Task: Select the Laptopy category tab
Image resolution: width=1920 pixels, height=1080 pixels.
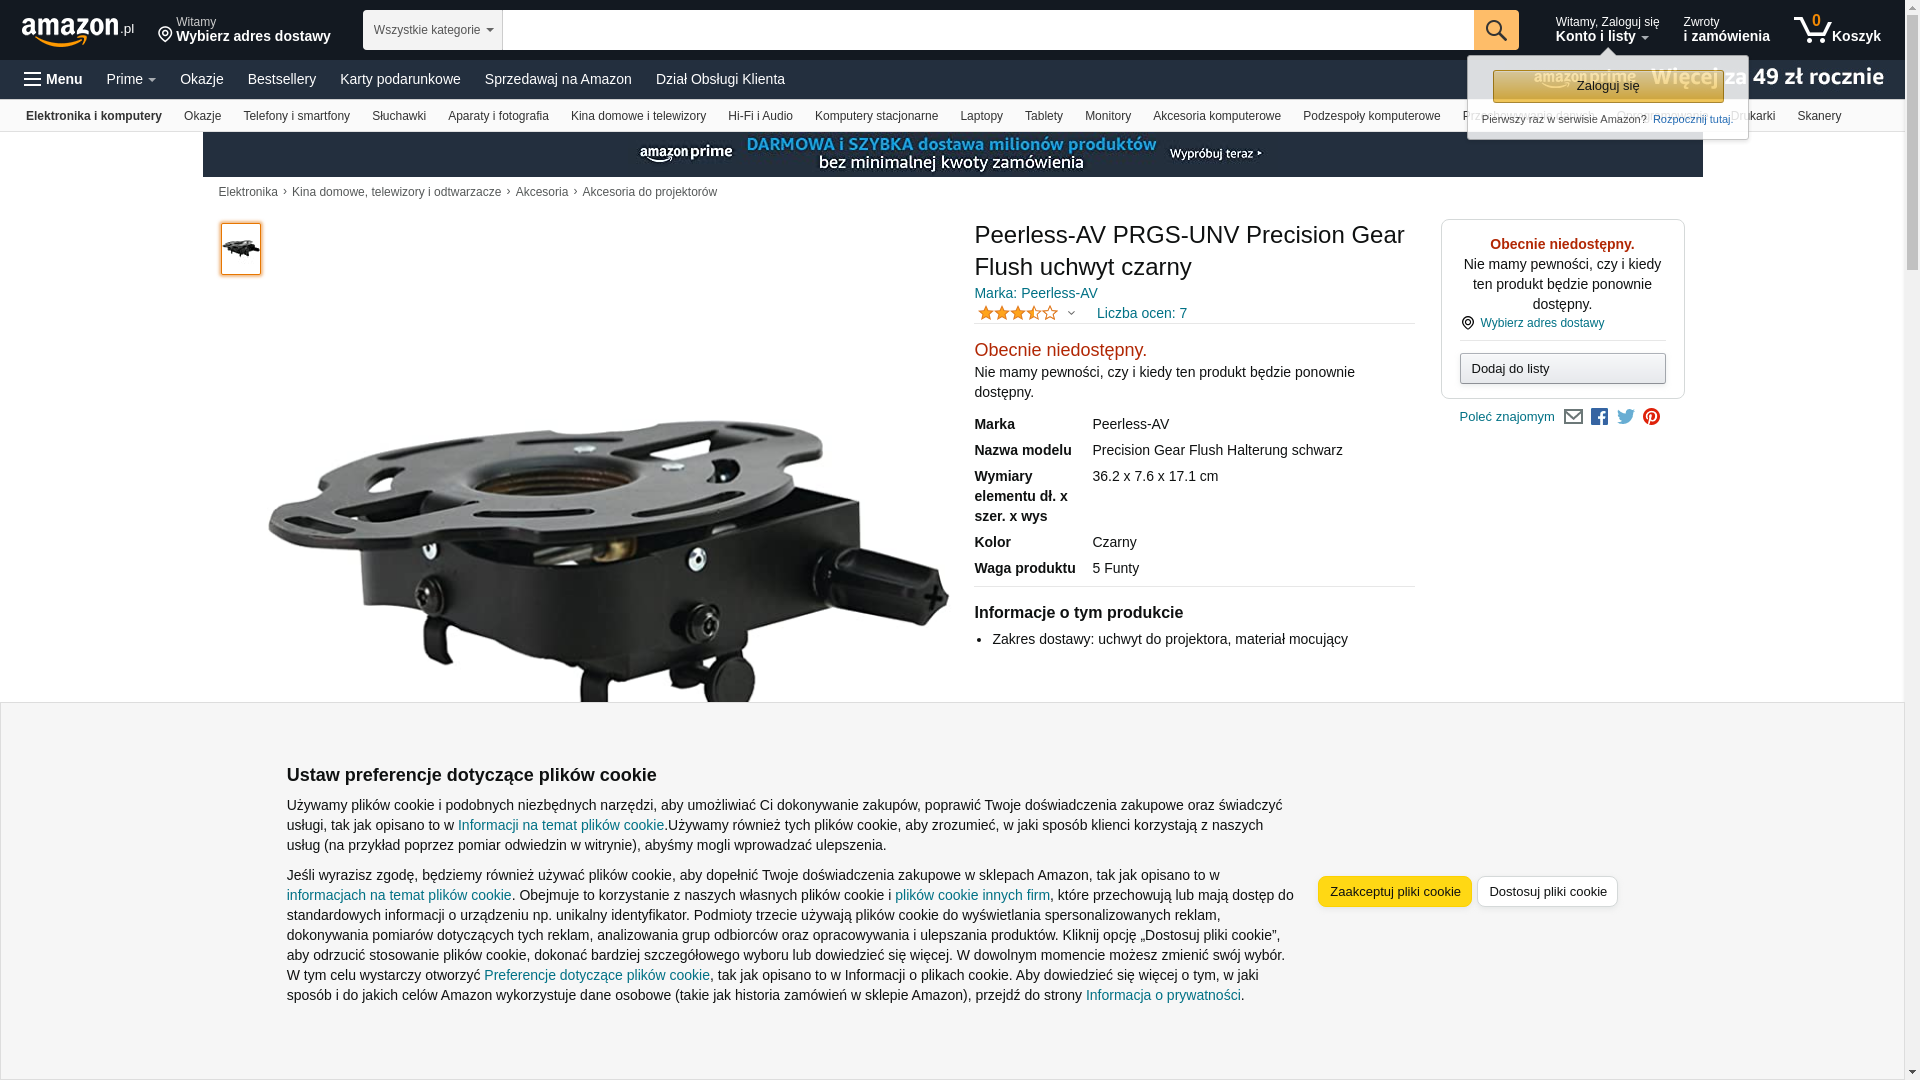Action: coord(981,116)
